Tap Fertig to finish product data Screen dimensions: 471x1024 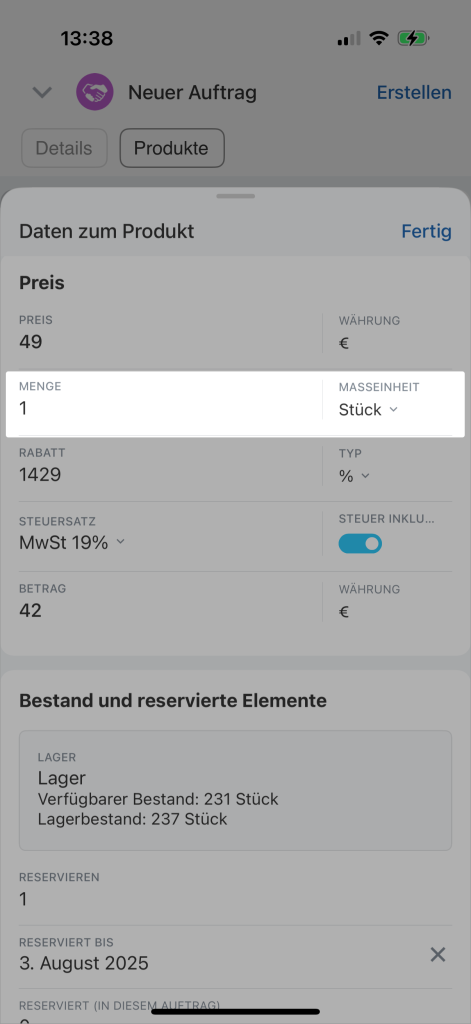[x=427, y=231]
